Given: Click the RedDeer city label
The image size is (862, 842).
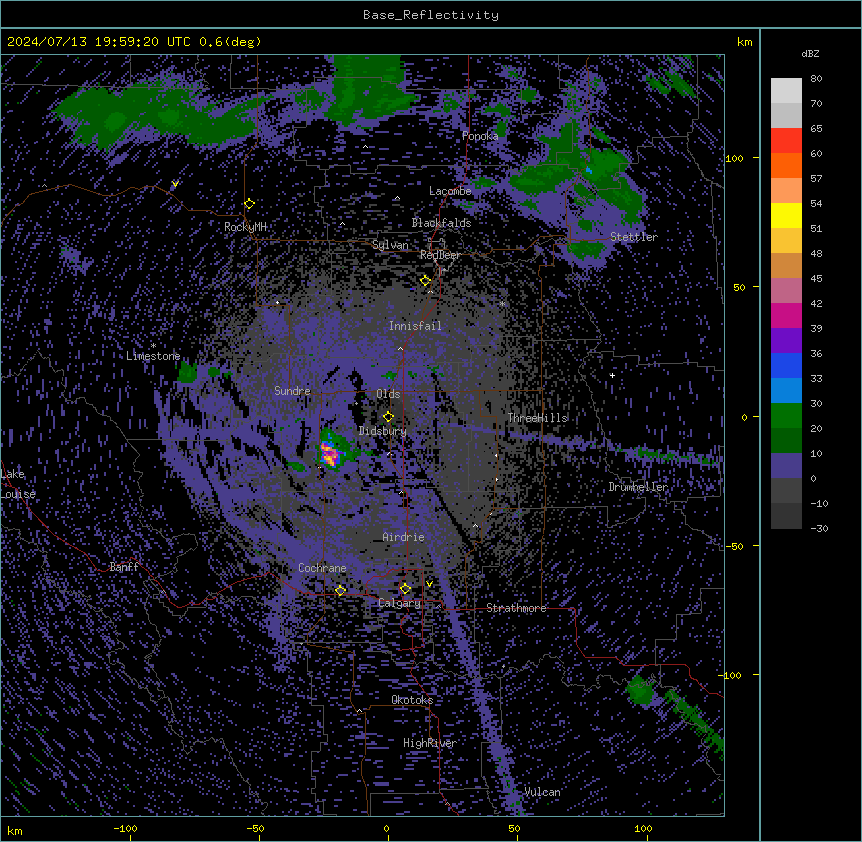Looking at the screenshot, I should click(440, 255).
